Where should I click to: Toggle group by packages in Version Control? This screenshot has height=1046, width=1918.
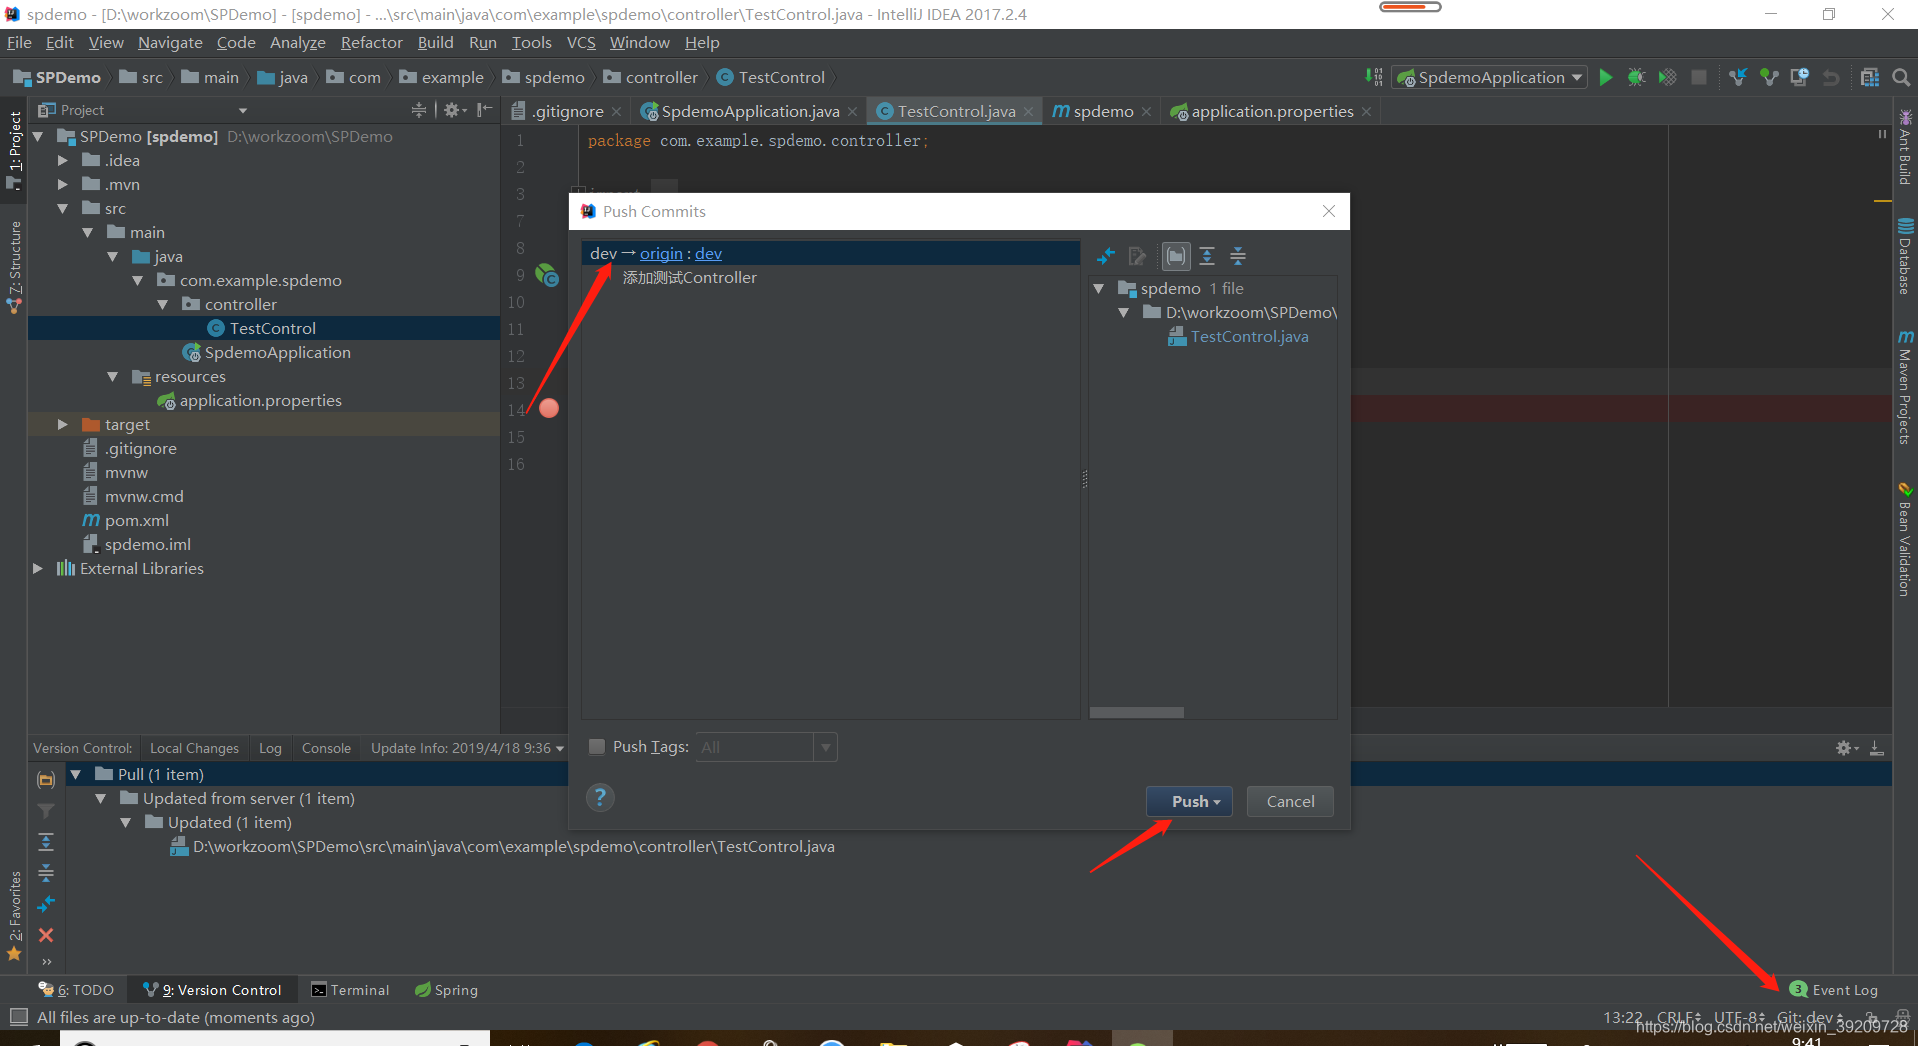46,779
